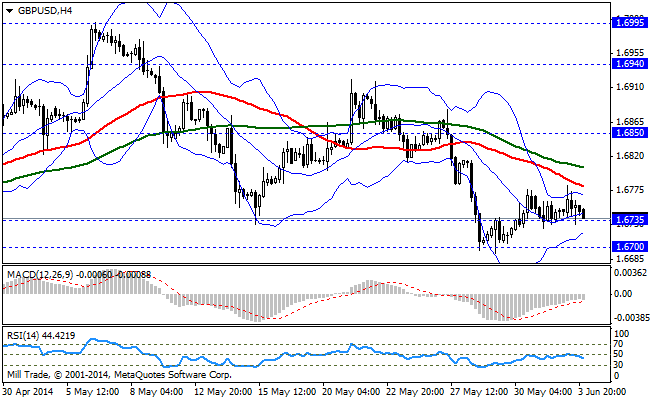Click the 30 Apr 2014 date label
The width and height of the screenshot is (650, 400).
pos(28,392)
